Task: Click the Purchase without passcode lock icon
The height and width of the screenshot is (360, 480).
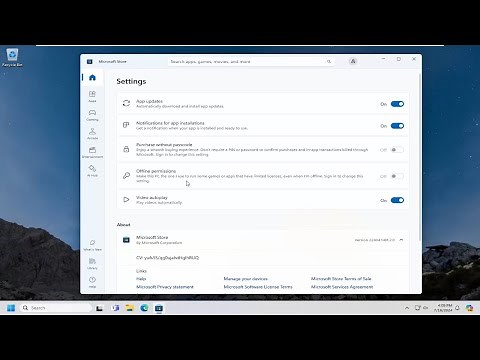Action: (x=126, y=149)
